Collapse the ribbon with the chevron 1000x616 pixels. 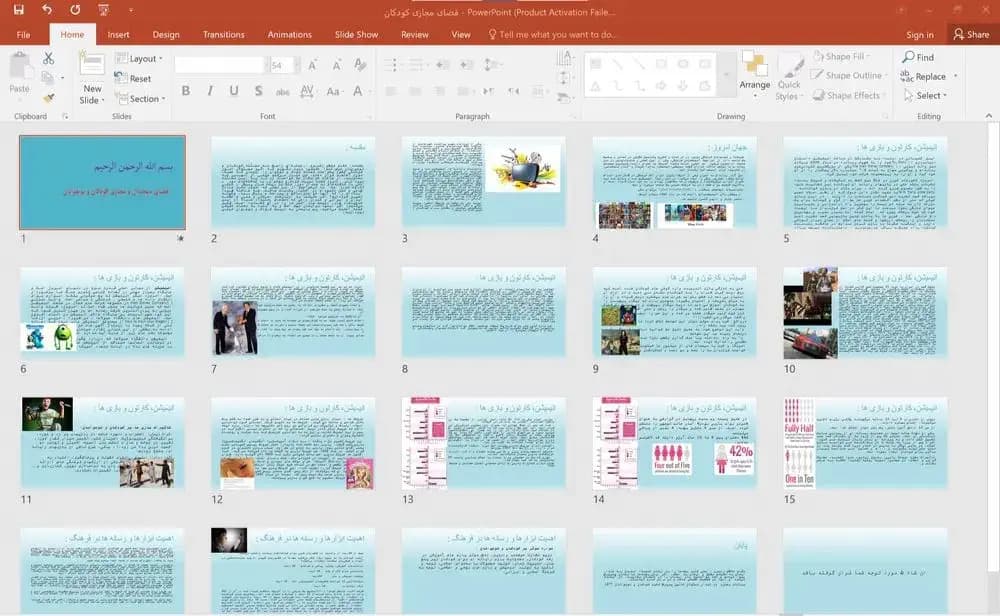click(989, 116)
